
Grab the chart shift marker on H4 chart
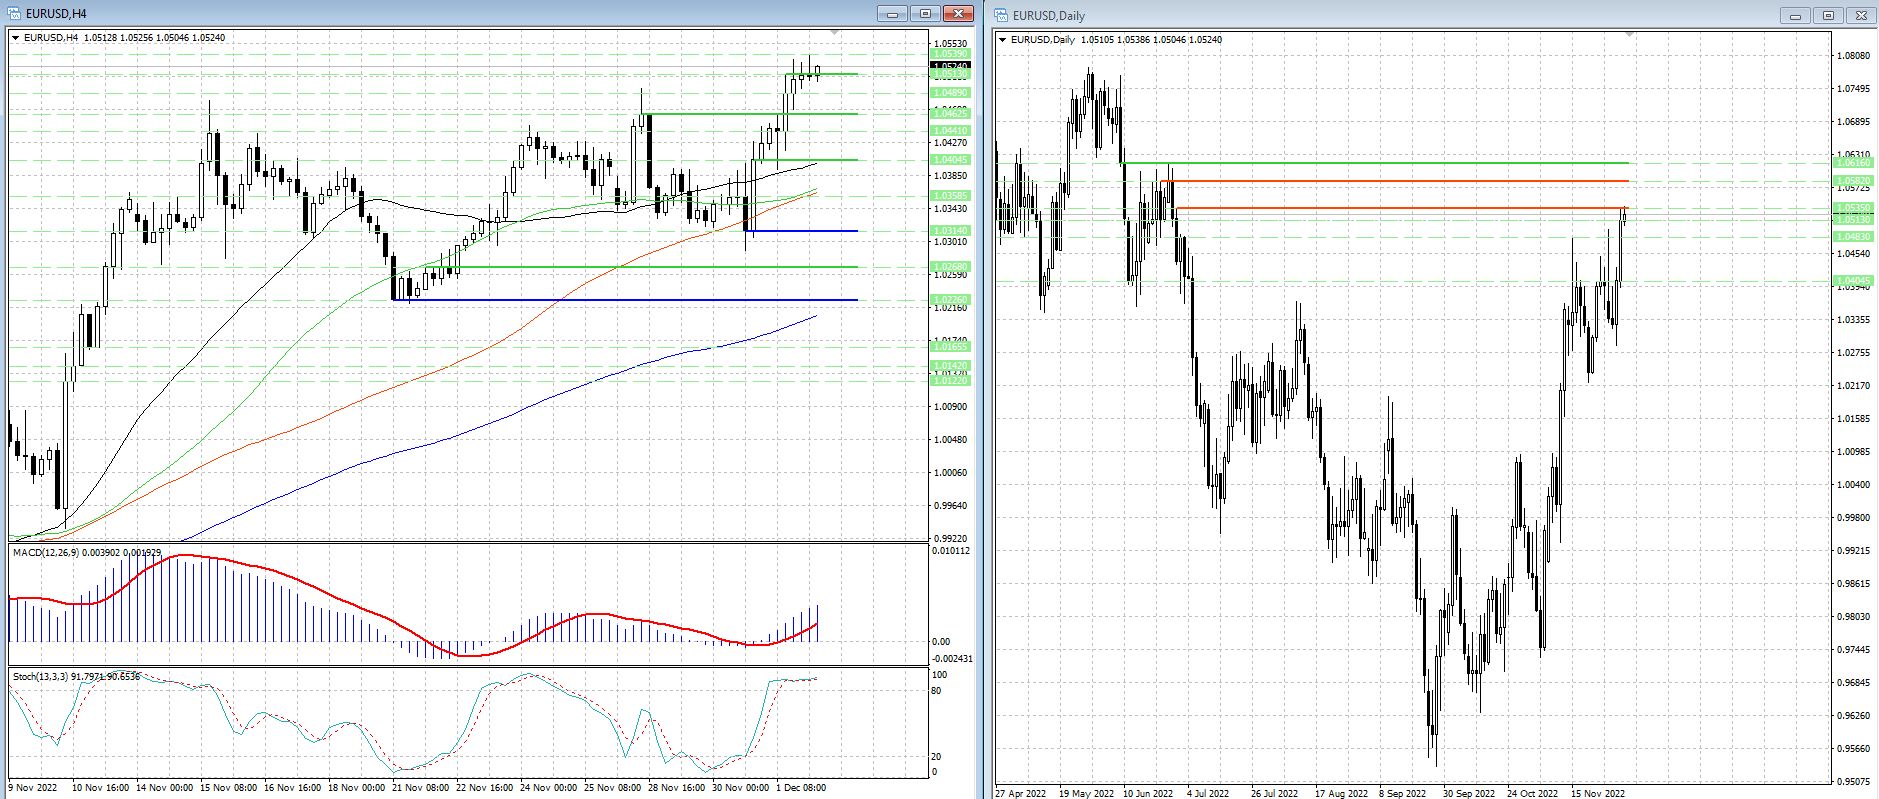(x=835, y=34)
